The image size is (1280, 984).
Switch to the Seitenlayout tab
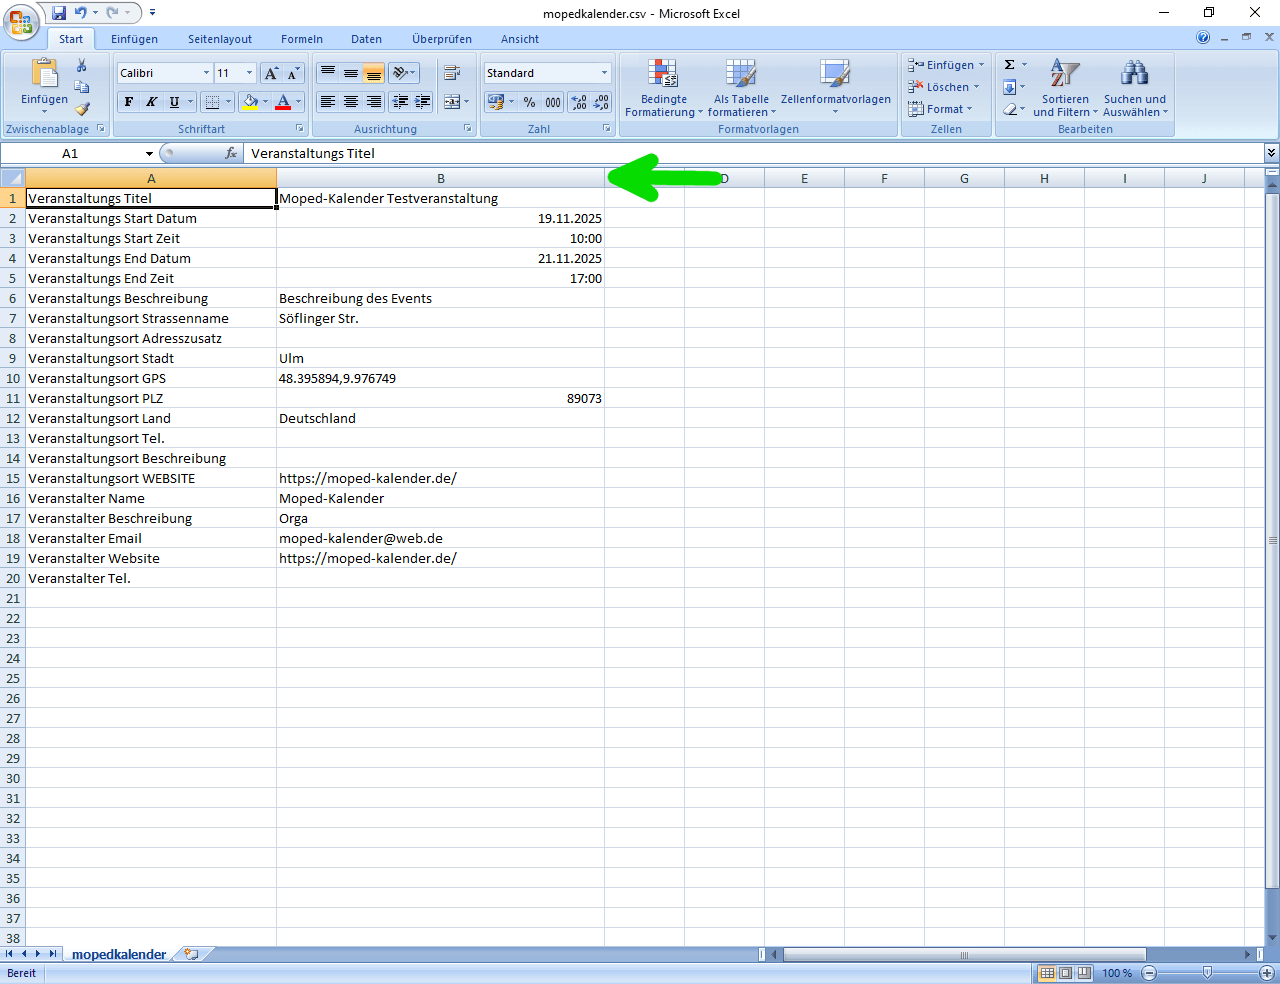coord(220,39)
